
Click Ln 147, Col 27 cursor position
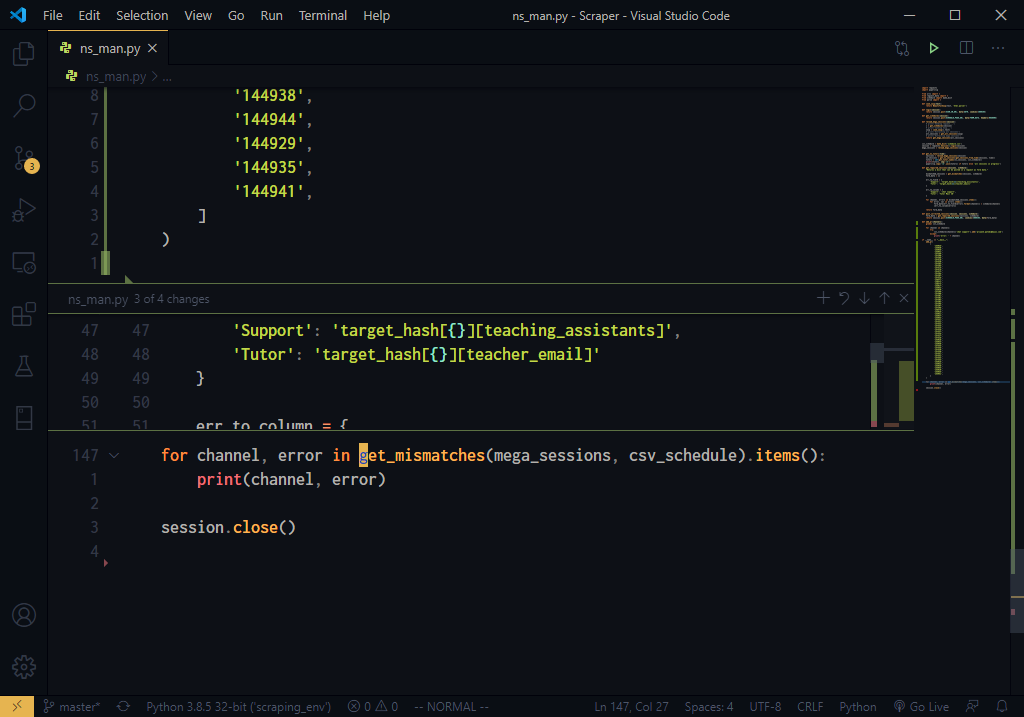[x=631, y=707]
